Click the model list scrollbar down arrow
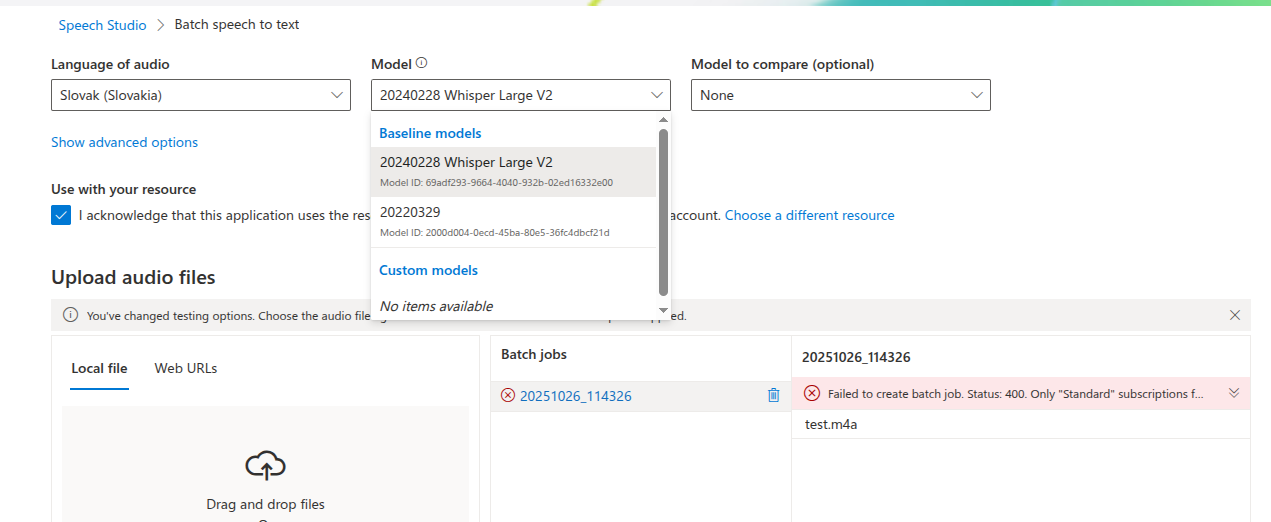 pos(662,310)
